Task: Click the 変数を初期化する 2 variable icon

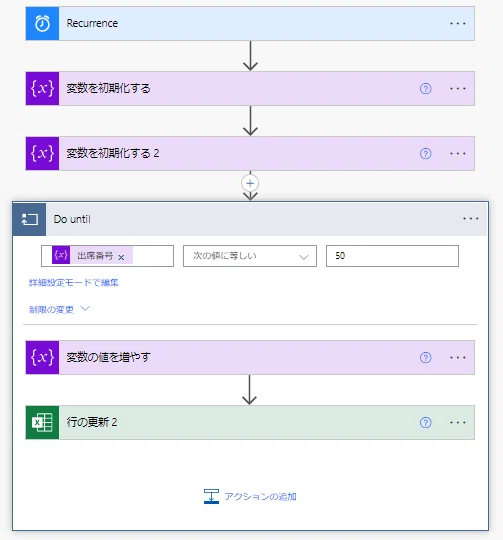Action: [x=42, y=154]
